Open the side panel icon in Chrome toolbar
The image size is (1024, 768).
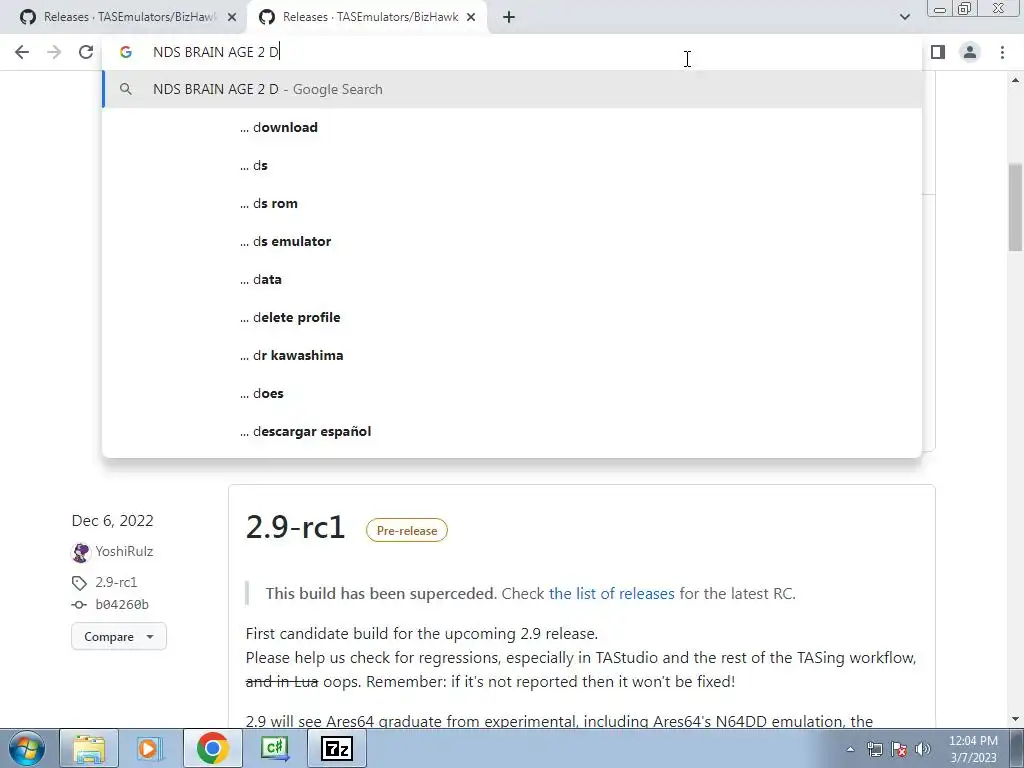click(x=938, y=52)
